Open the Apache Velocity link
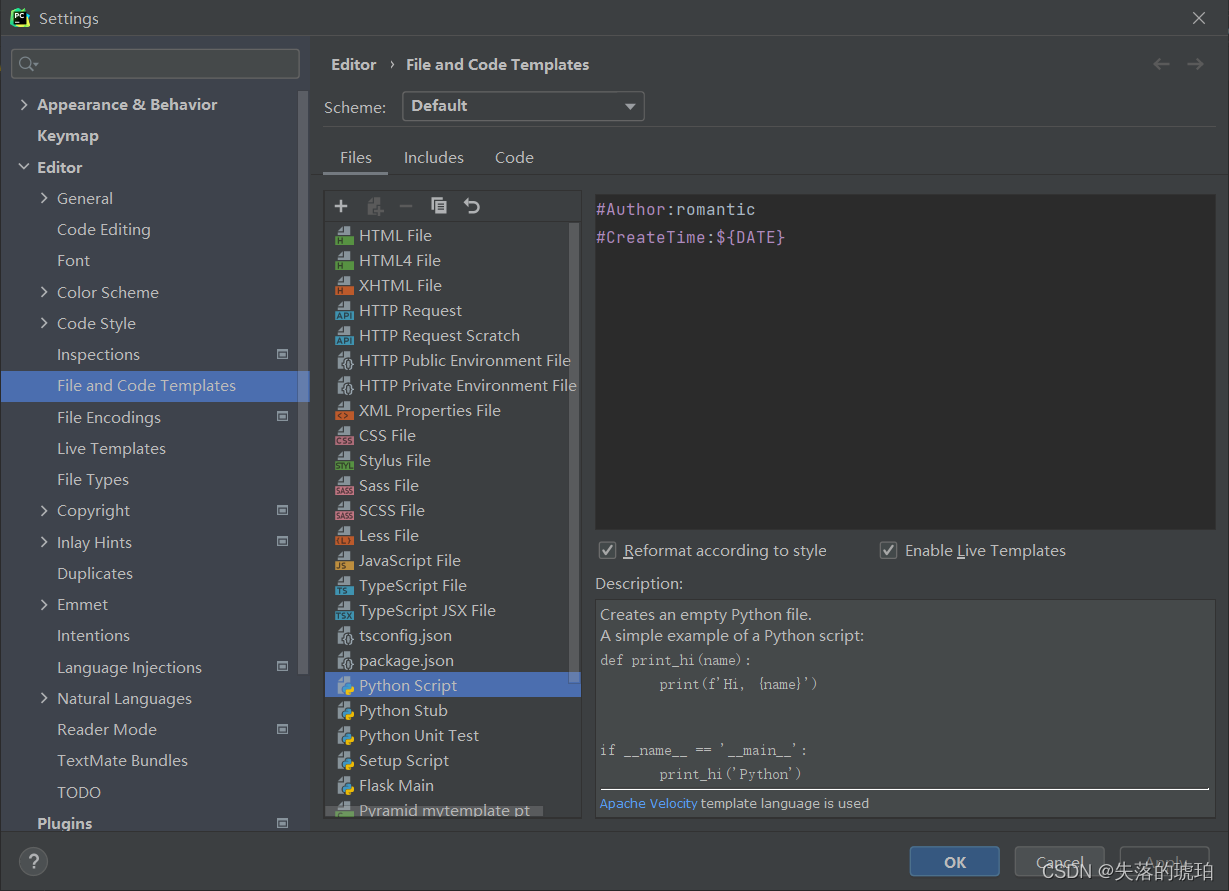 (x=649, y=803)
